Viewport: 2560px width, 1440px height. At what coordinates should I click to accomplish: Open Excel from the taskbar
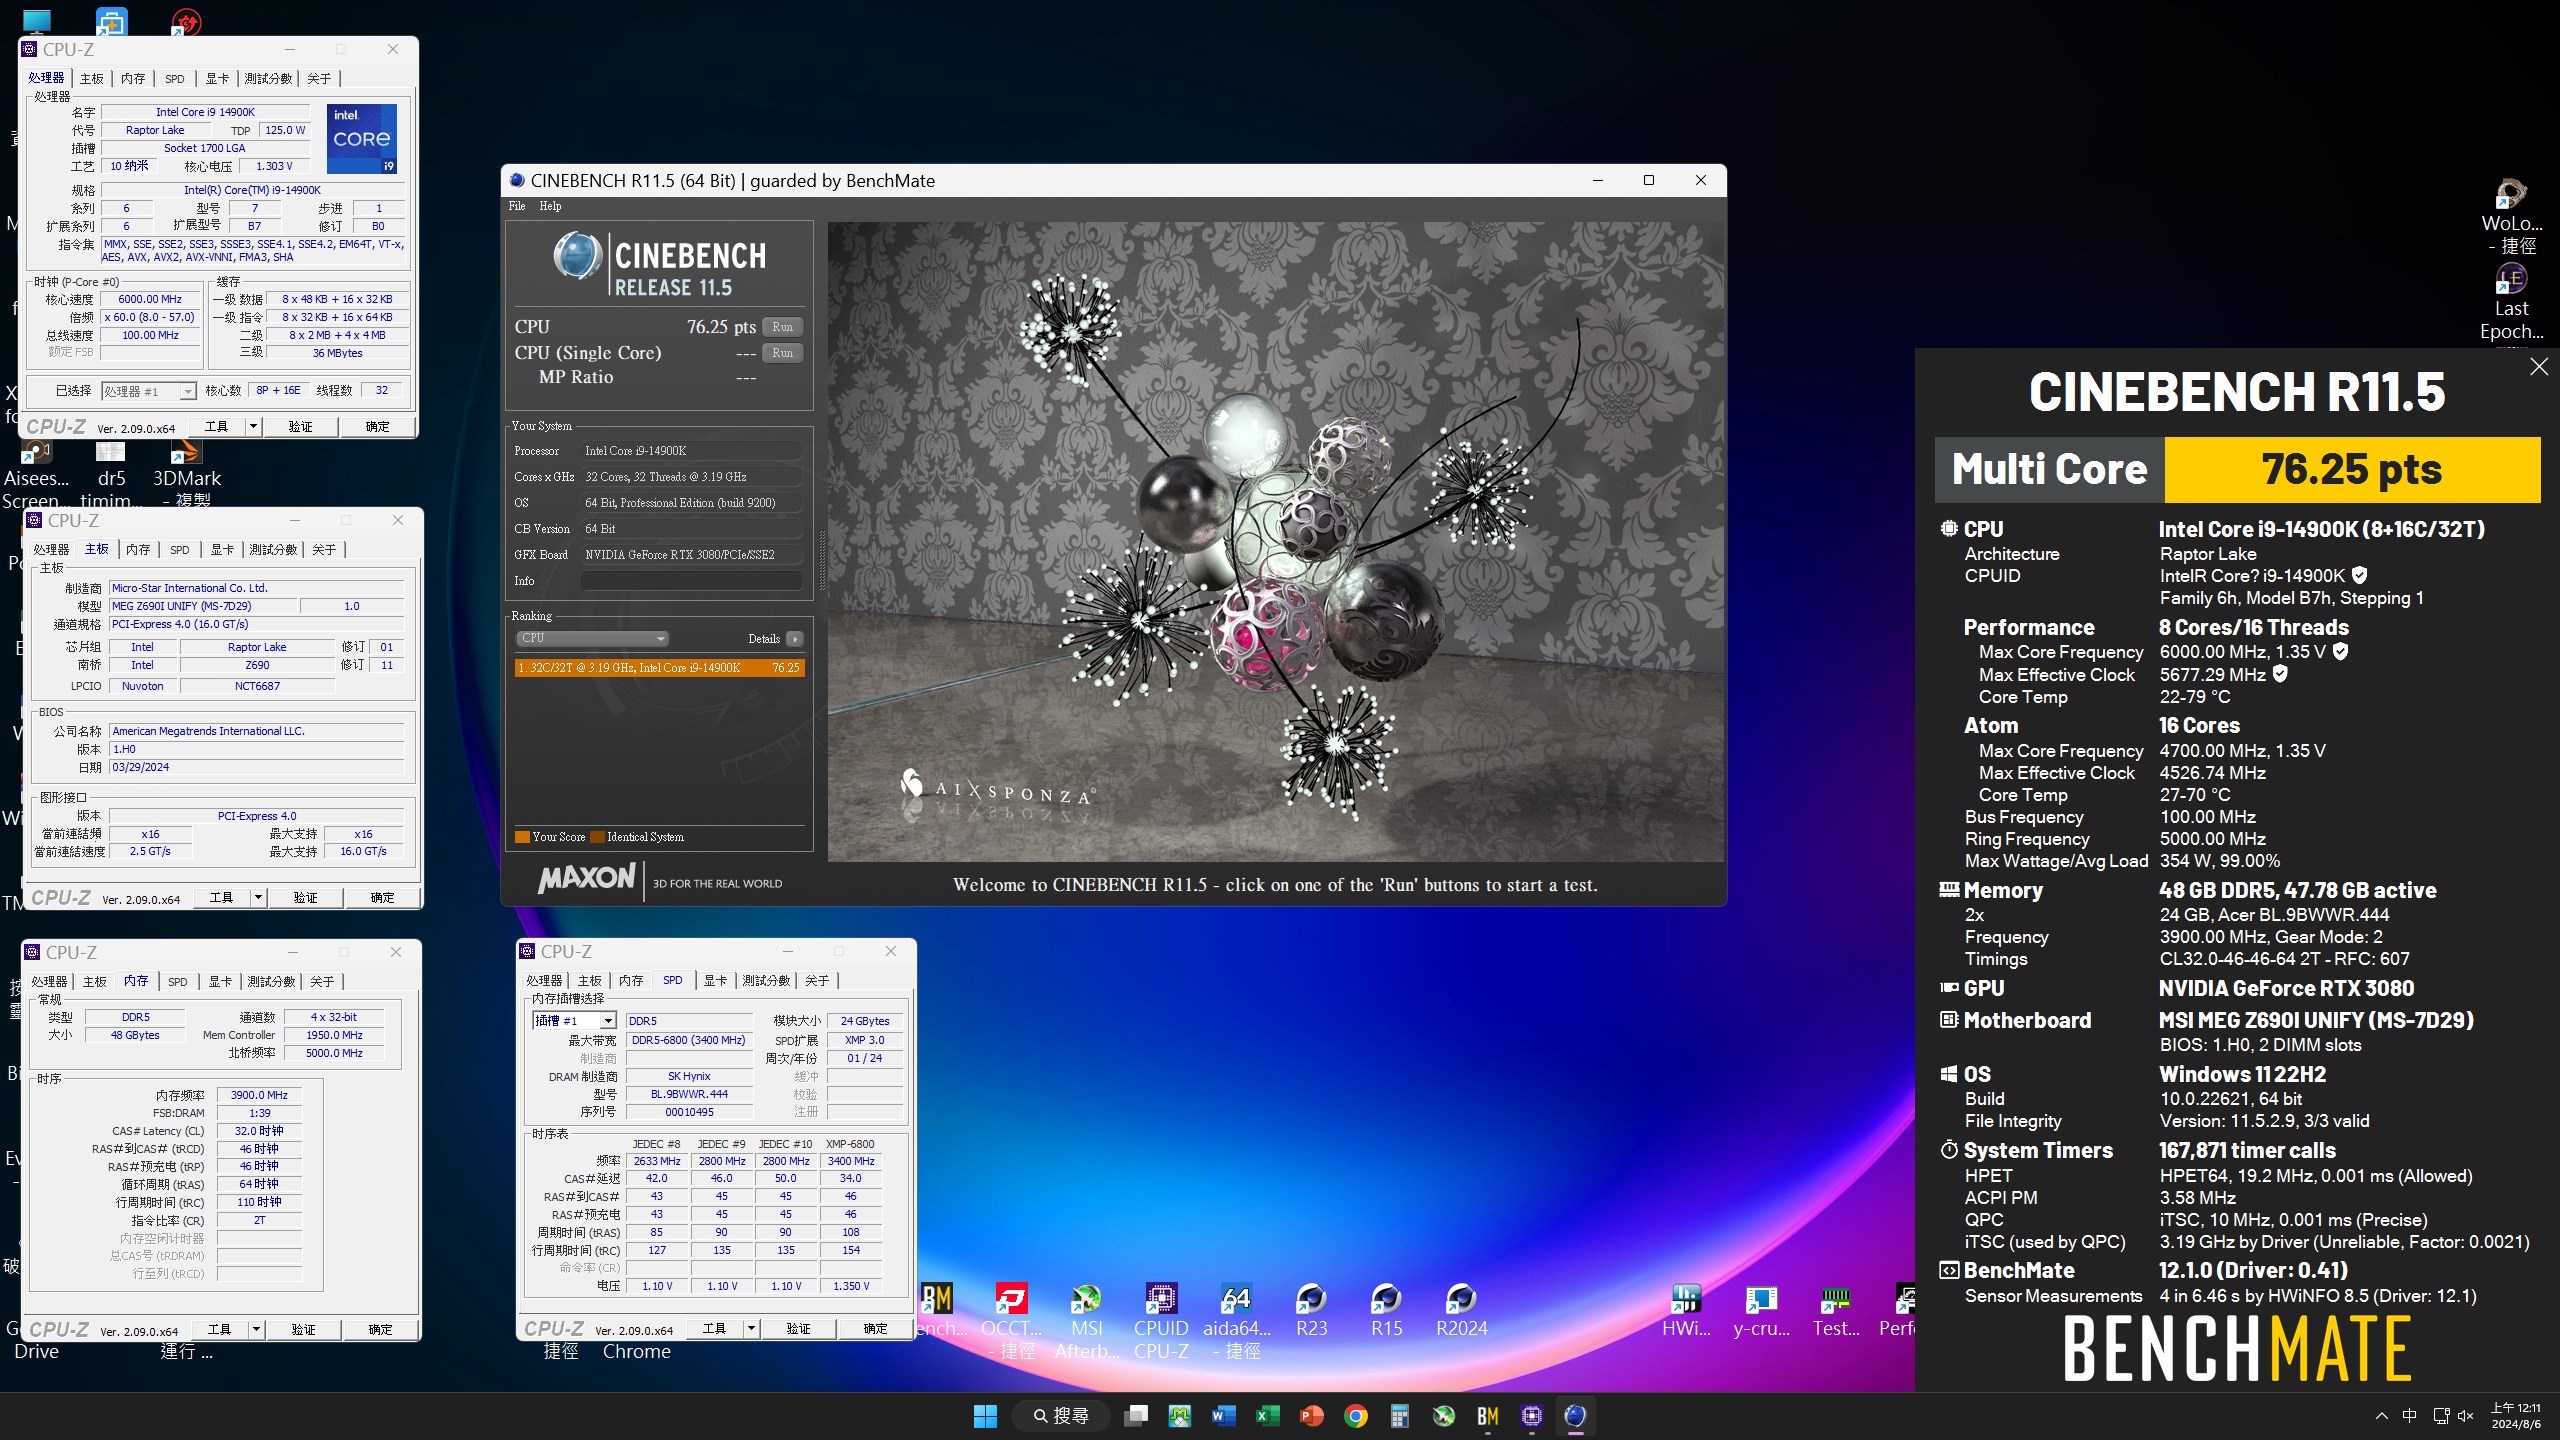[1267, 1416]
